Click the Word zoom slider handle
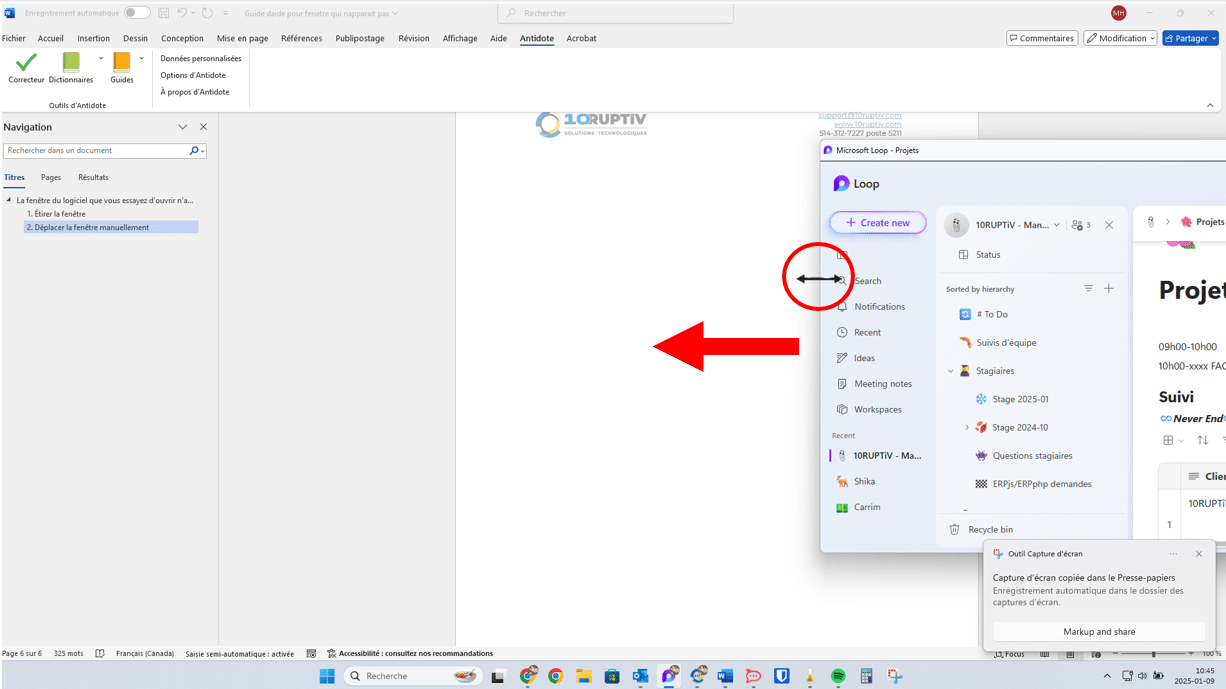The image size is (1226, 689). pos(1154,654)
